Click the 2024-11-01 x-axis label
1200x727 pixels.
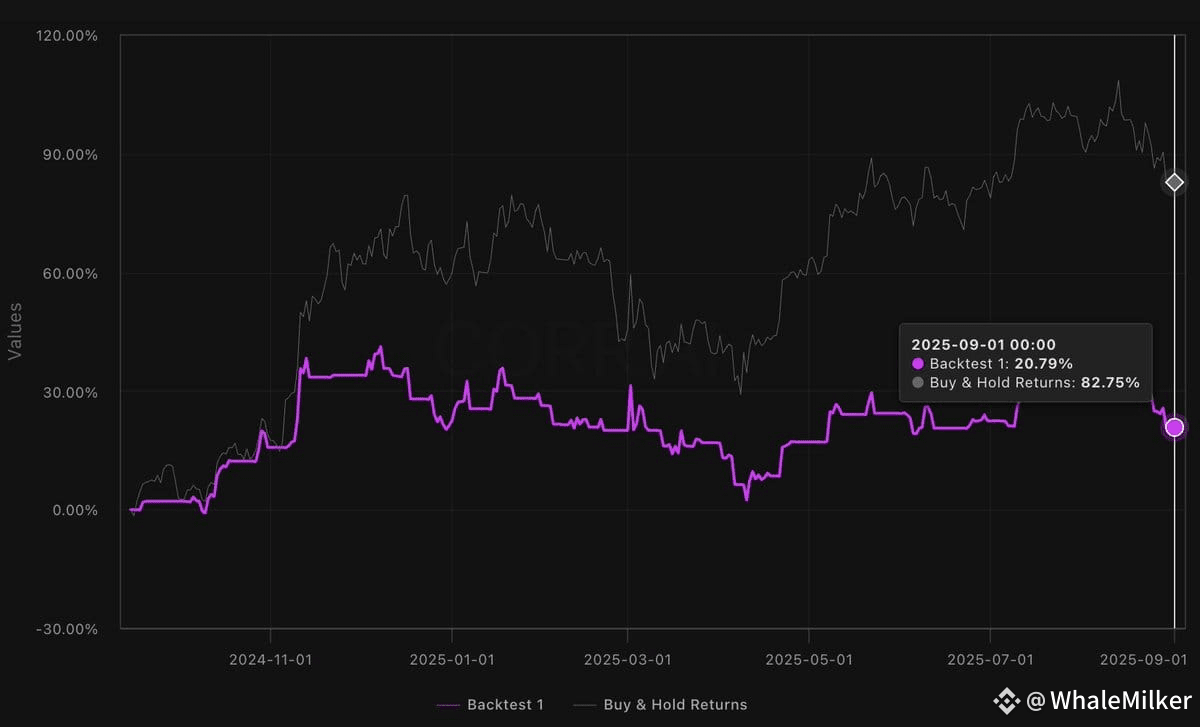click(270, 659)
